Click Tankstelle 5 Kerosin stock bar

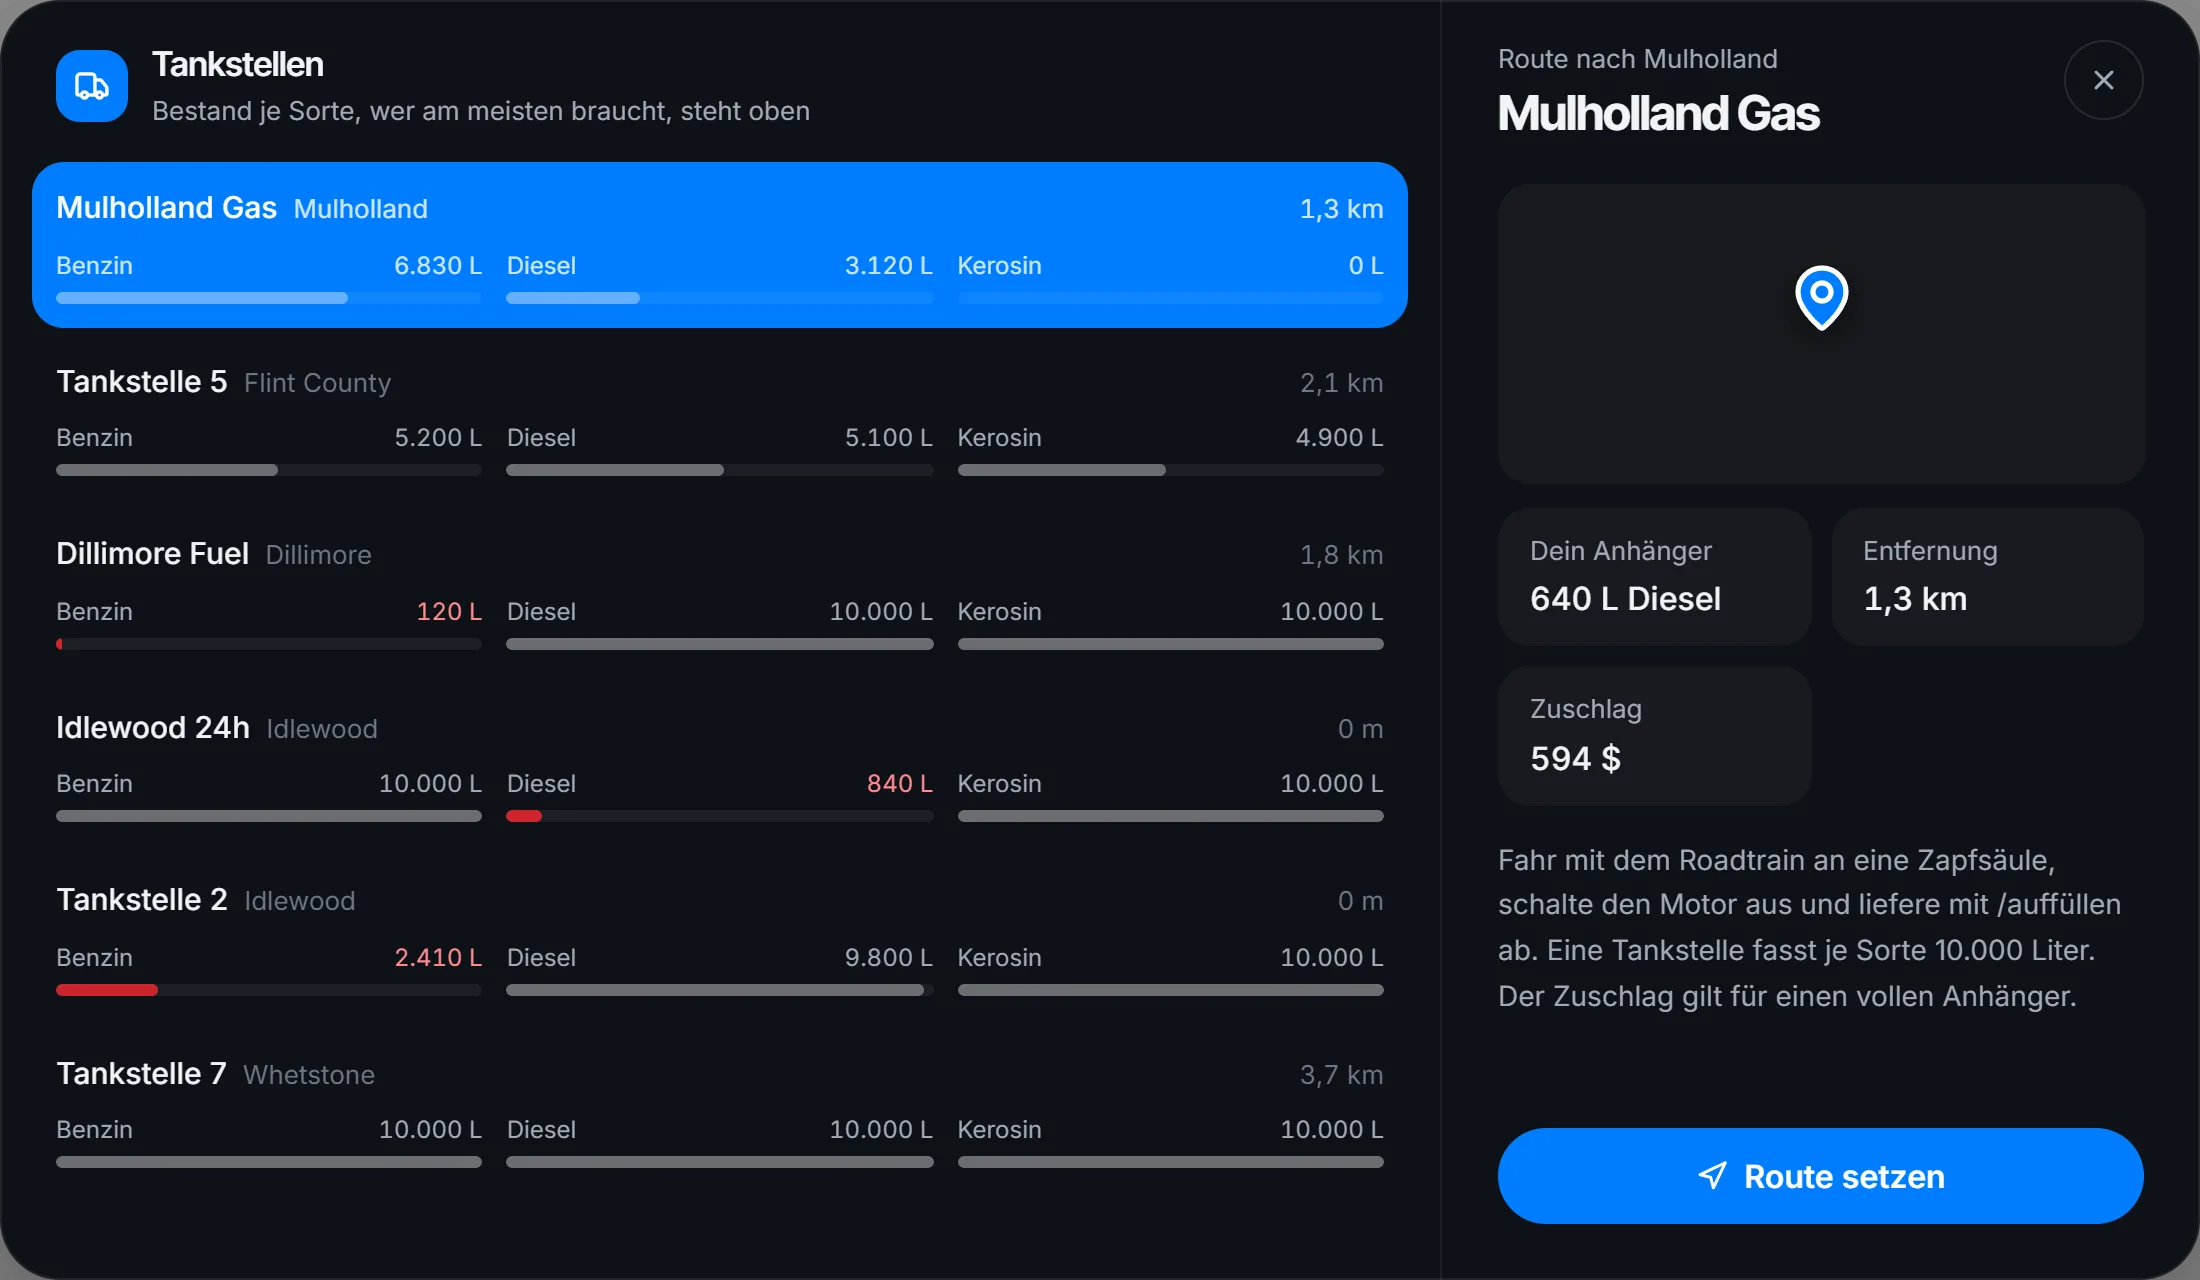[x=1171, y=470]
